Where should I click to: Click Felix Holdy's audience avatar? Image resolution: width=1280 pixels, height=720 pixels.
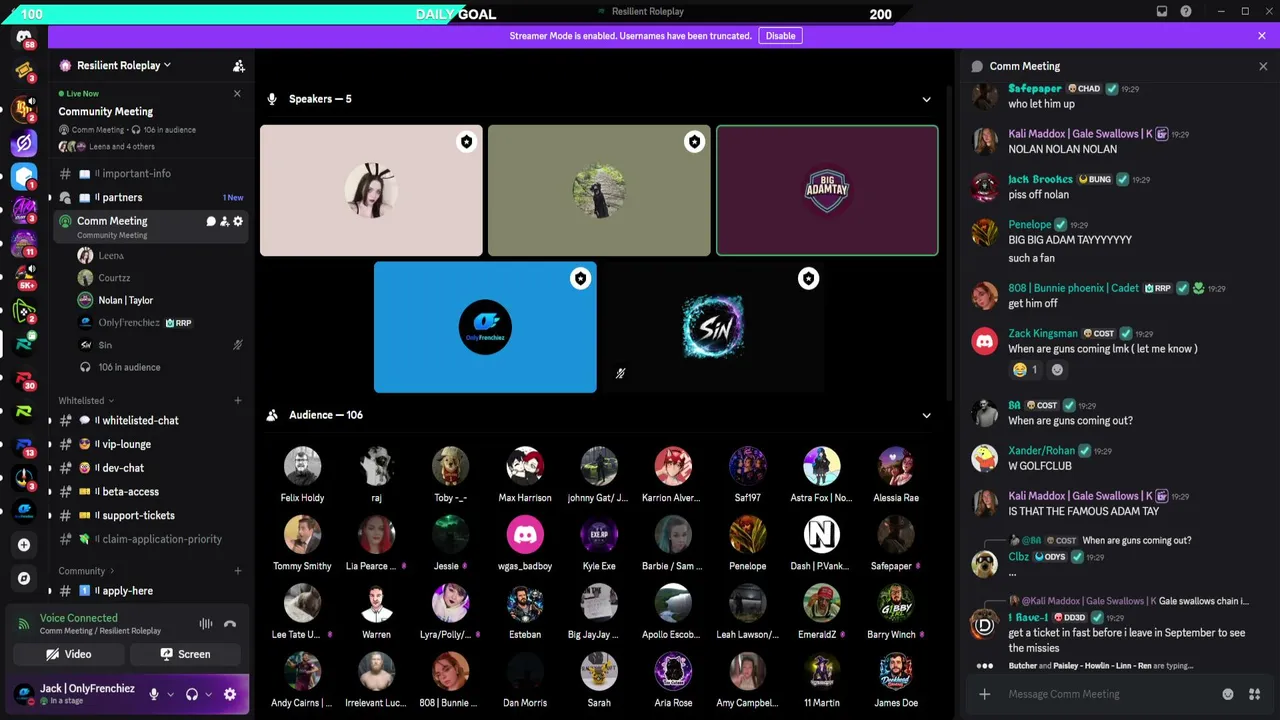tap(302, 467)
